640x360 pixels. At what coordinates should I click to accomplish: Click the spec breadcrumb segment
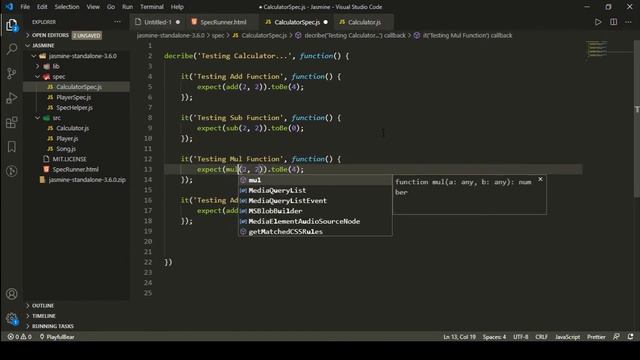click(218, 36)
